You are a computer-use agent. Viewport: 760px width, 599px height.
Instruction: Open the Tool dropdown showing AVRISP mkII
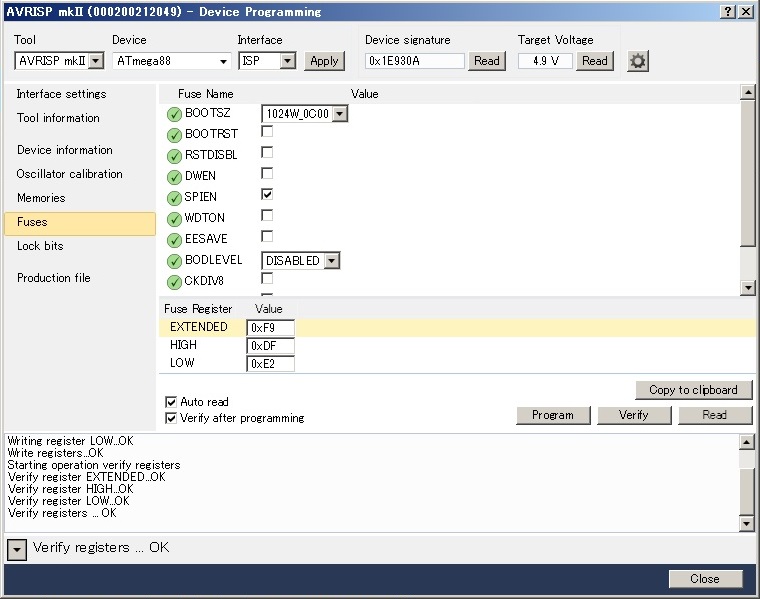[59, 61]
